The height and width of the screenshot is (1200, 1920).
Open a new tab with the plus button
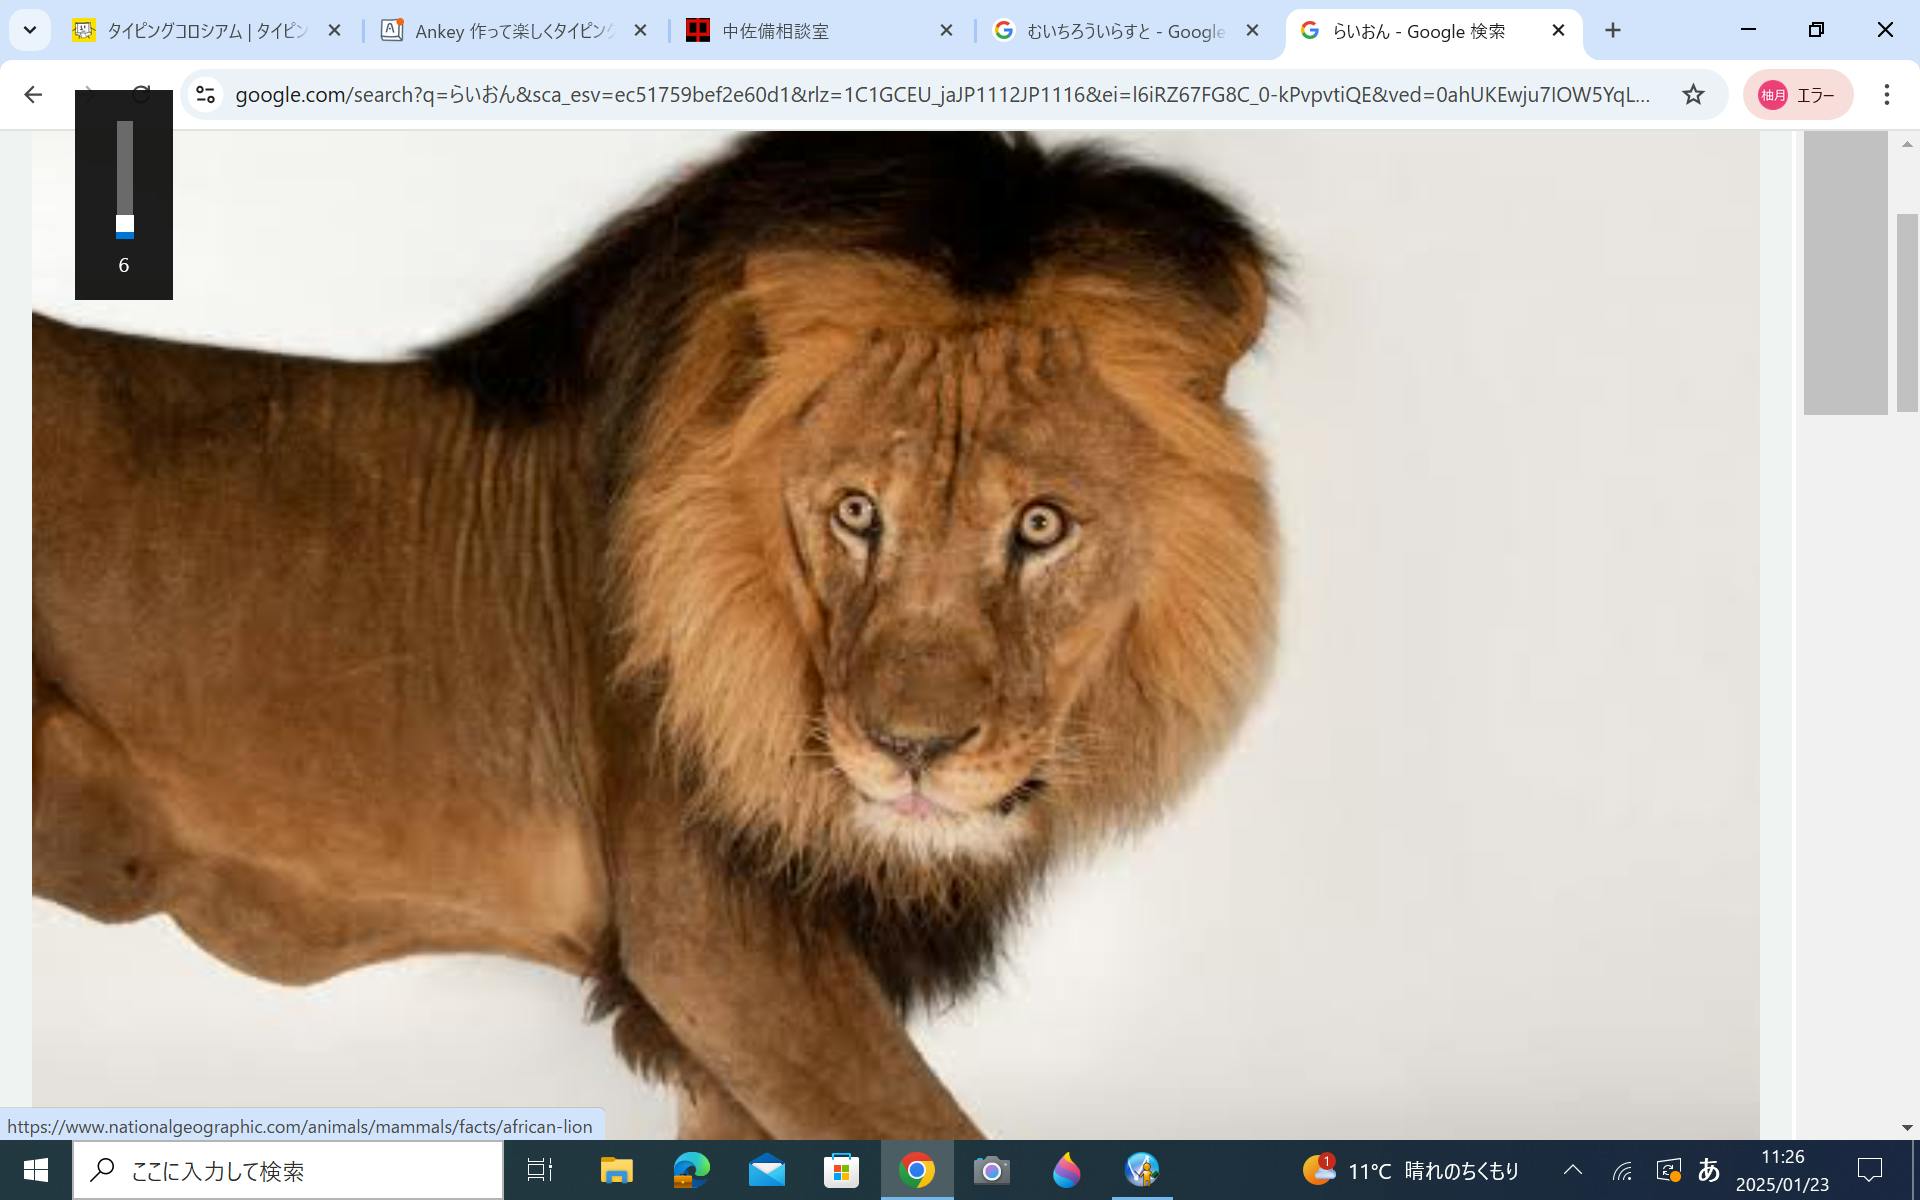(x=1612, y=31)
